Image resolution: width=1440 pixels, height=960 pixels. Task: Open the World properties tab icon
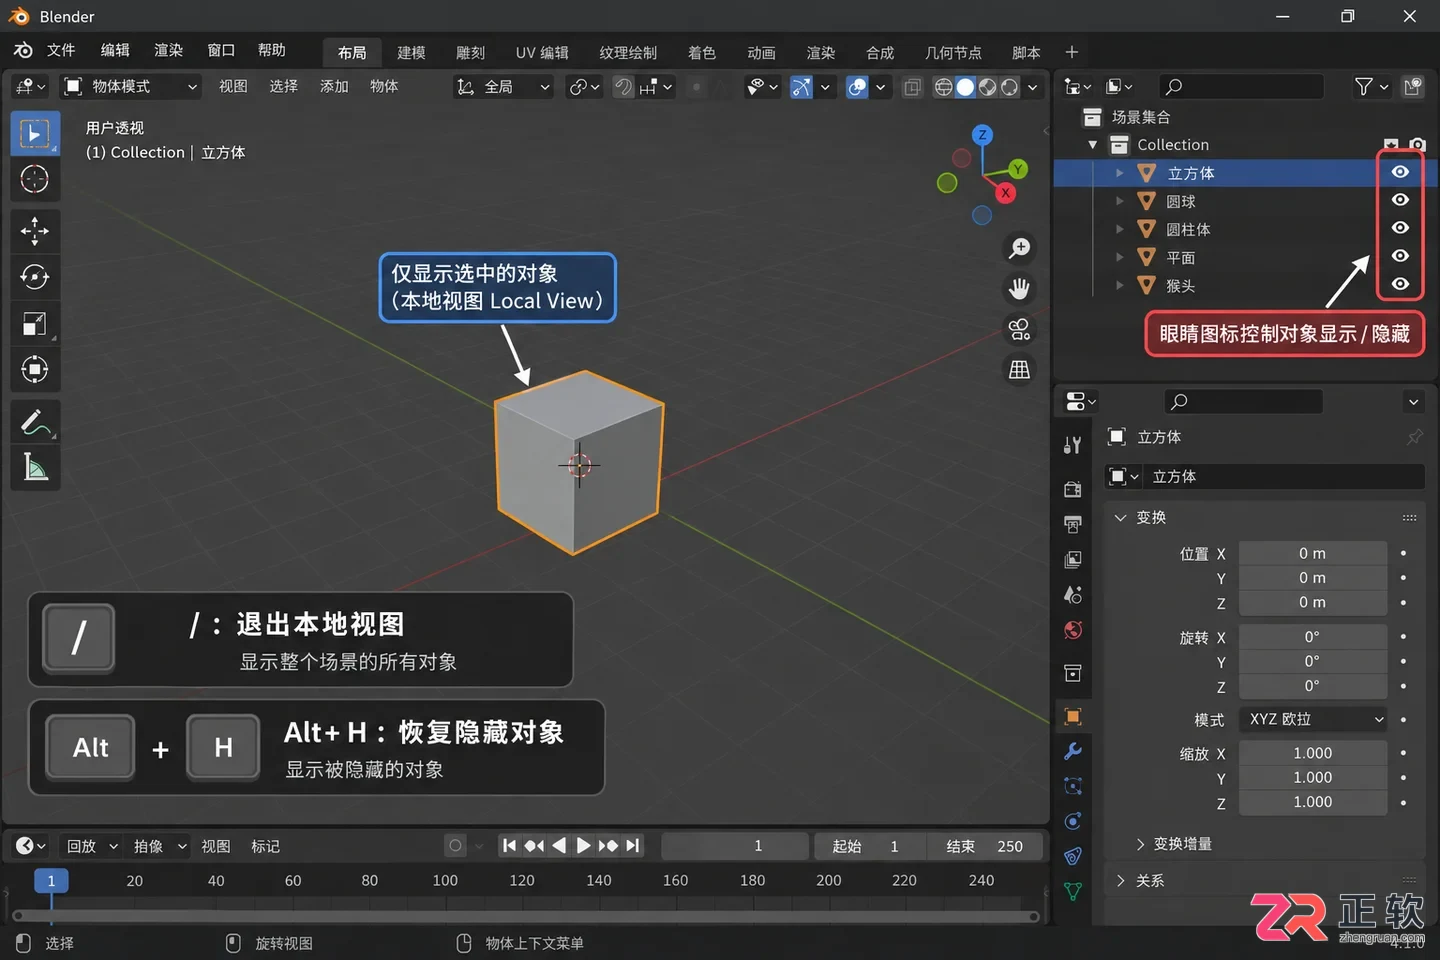[x=1073, y=630]
